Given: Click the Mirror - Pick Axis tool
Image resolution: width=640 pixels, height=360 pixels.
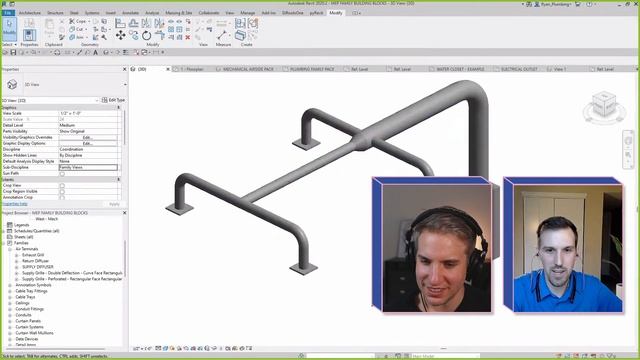Looking at the screenshot, I should pos(146,23).
